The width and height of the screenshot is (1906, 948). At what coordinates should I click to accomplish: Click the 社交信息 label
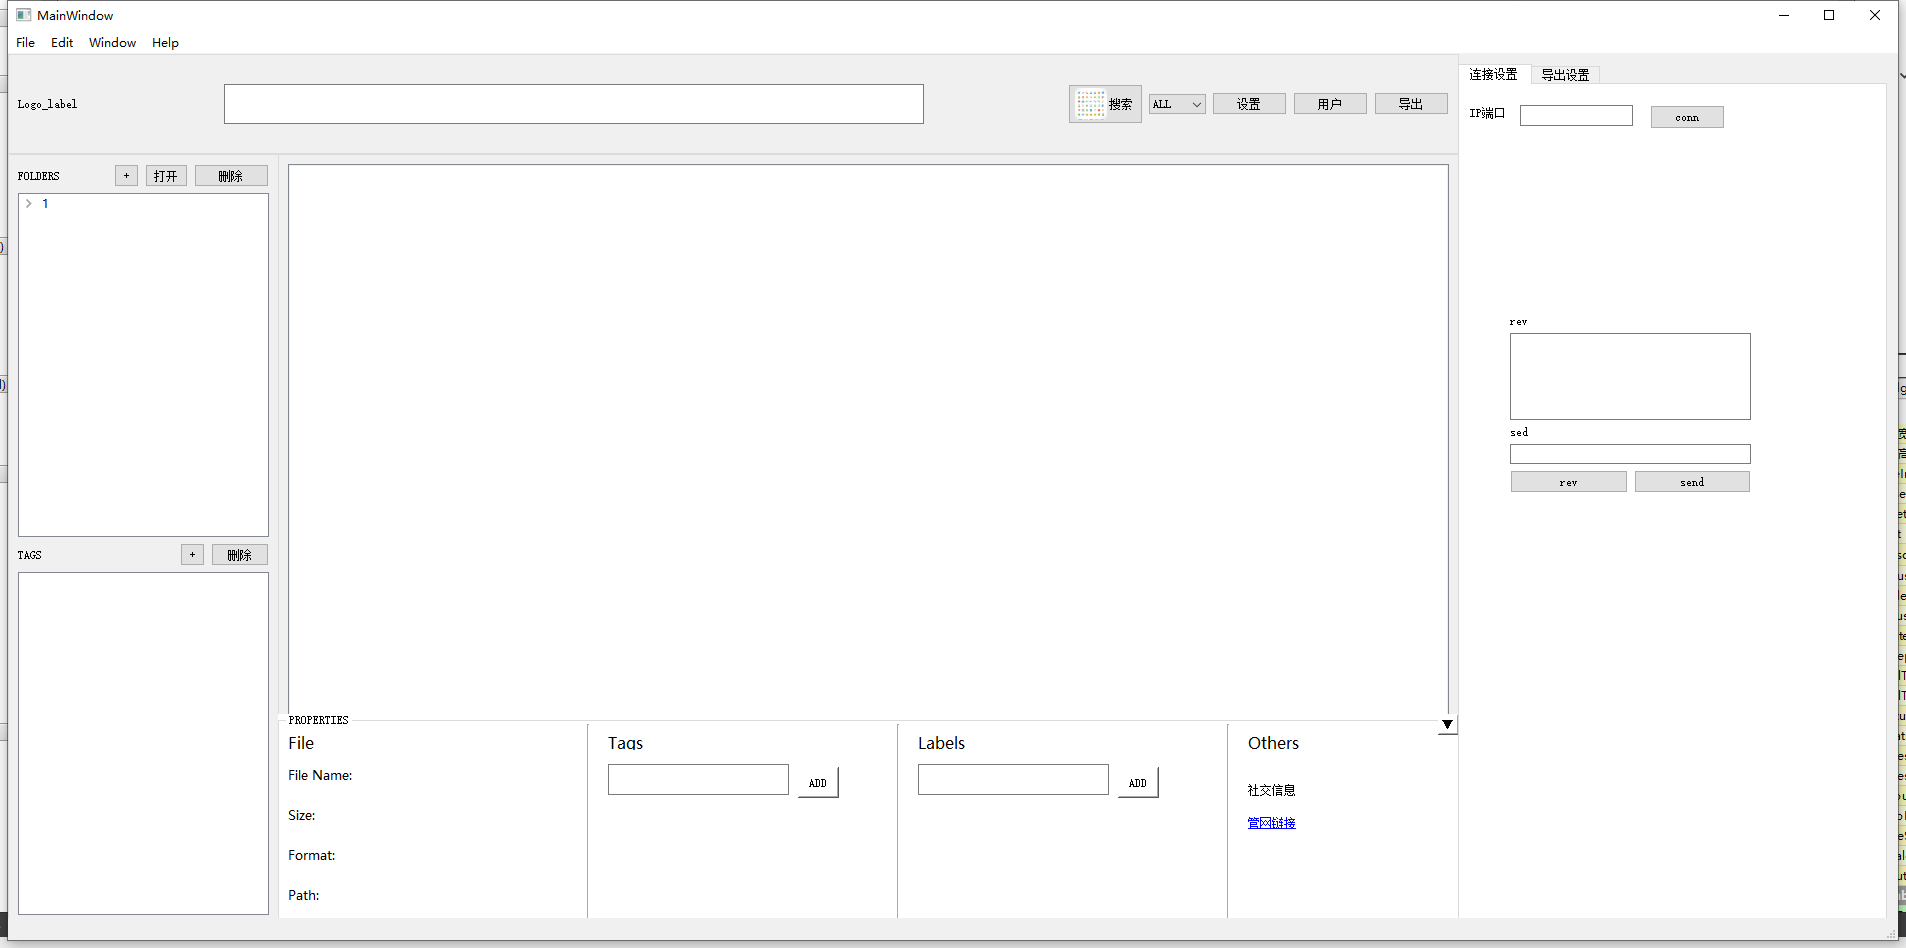coord(1271,790)
